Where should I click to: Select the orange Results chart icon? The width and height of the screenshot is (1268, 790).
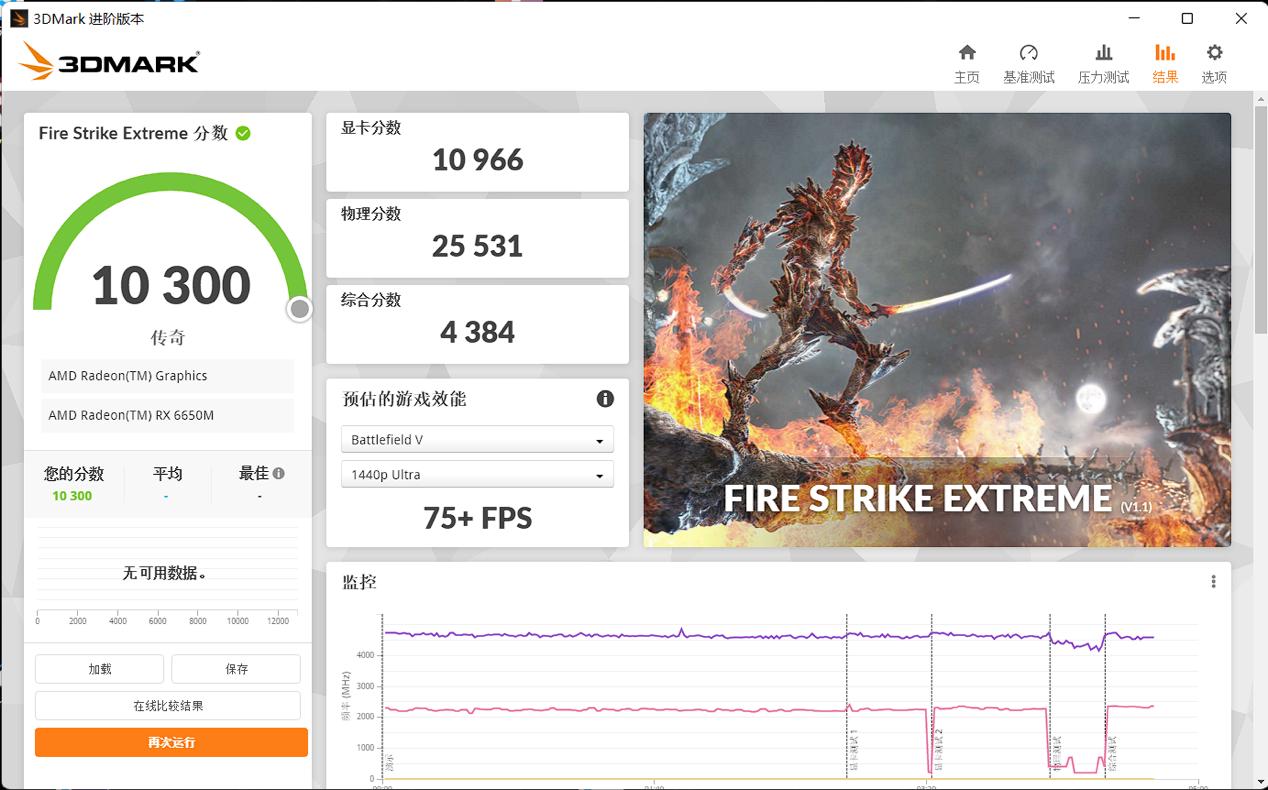pyautogui.click(x=1164, y=53)
